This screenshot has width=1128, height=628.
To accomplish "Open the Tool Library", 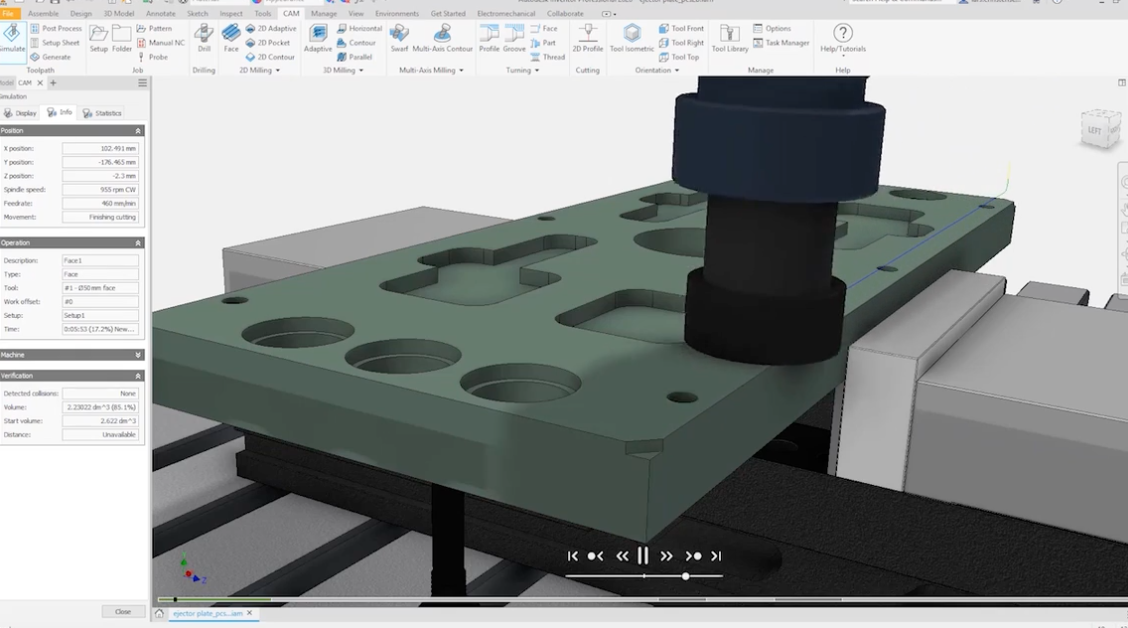I will point(729,38).
